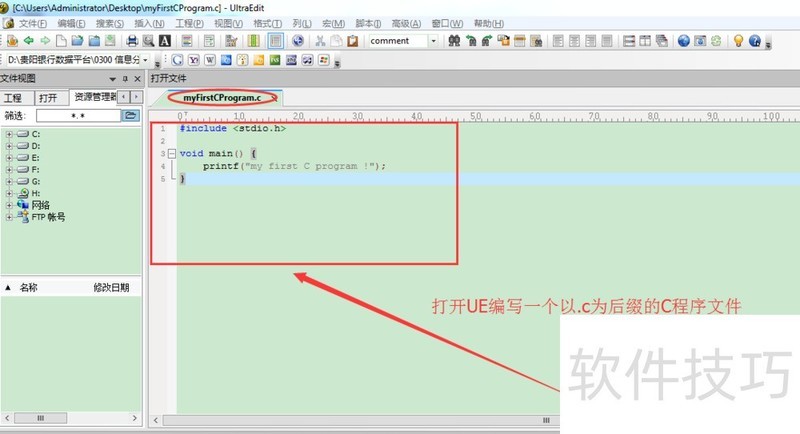Viewport: 800px width, 434px height.
Task: Open file view panel menu arrow
Action: click(113, 79)
